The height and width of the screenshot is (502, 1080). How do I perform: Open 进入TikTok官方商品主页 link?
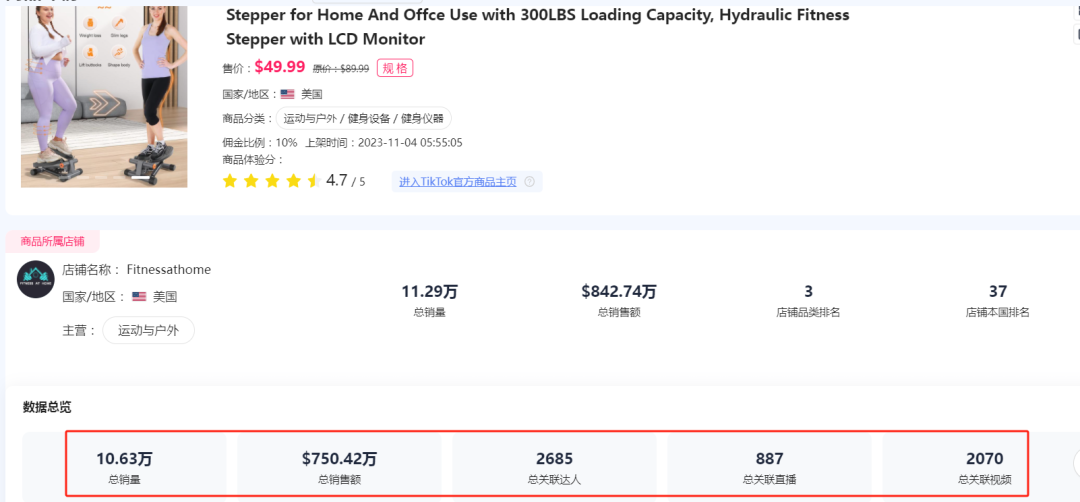457,182
